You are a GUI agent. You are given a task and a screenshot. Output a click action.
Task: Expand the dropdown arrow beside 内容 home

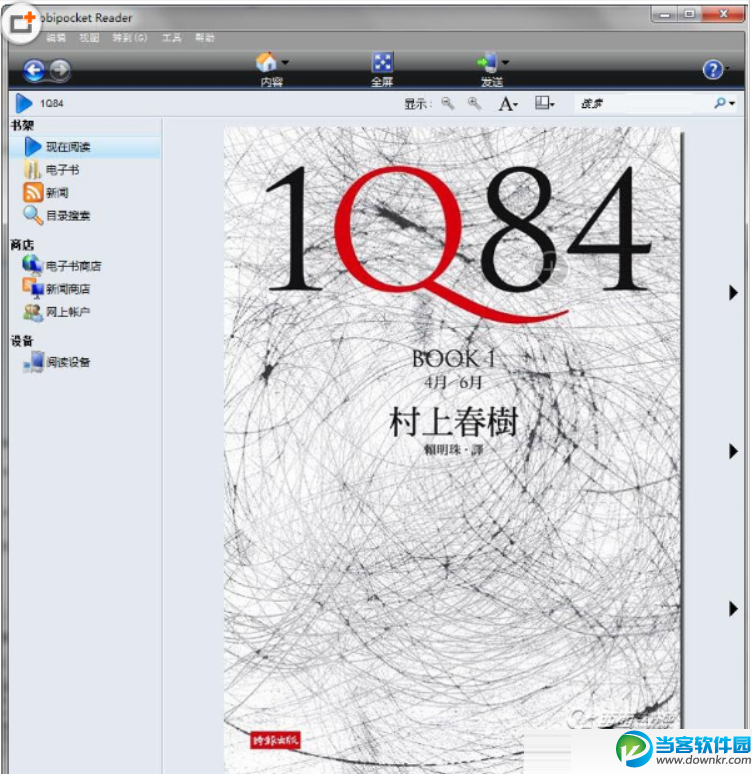pyautogui.click(x=285, y=63)
